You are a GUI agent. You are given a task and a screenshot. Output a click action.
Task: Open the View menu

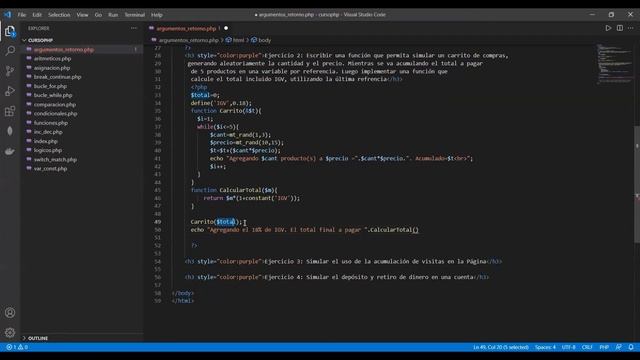[82, 15]
